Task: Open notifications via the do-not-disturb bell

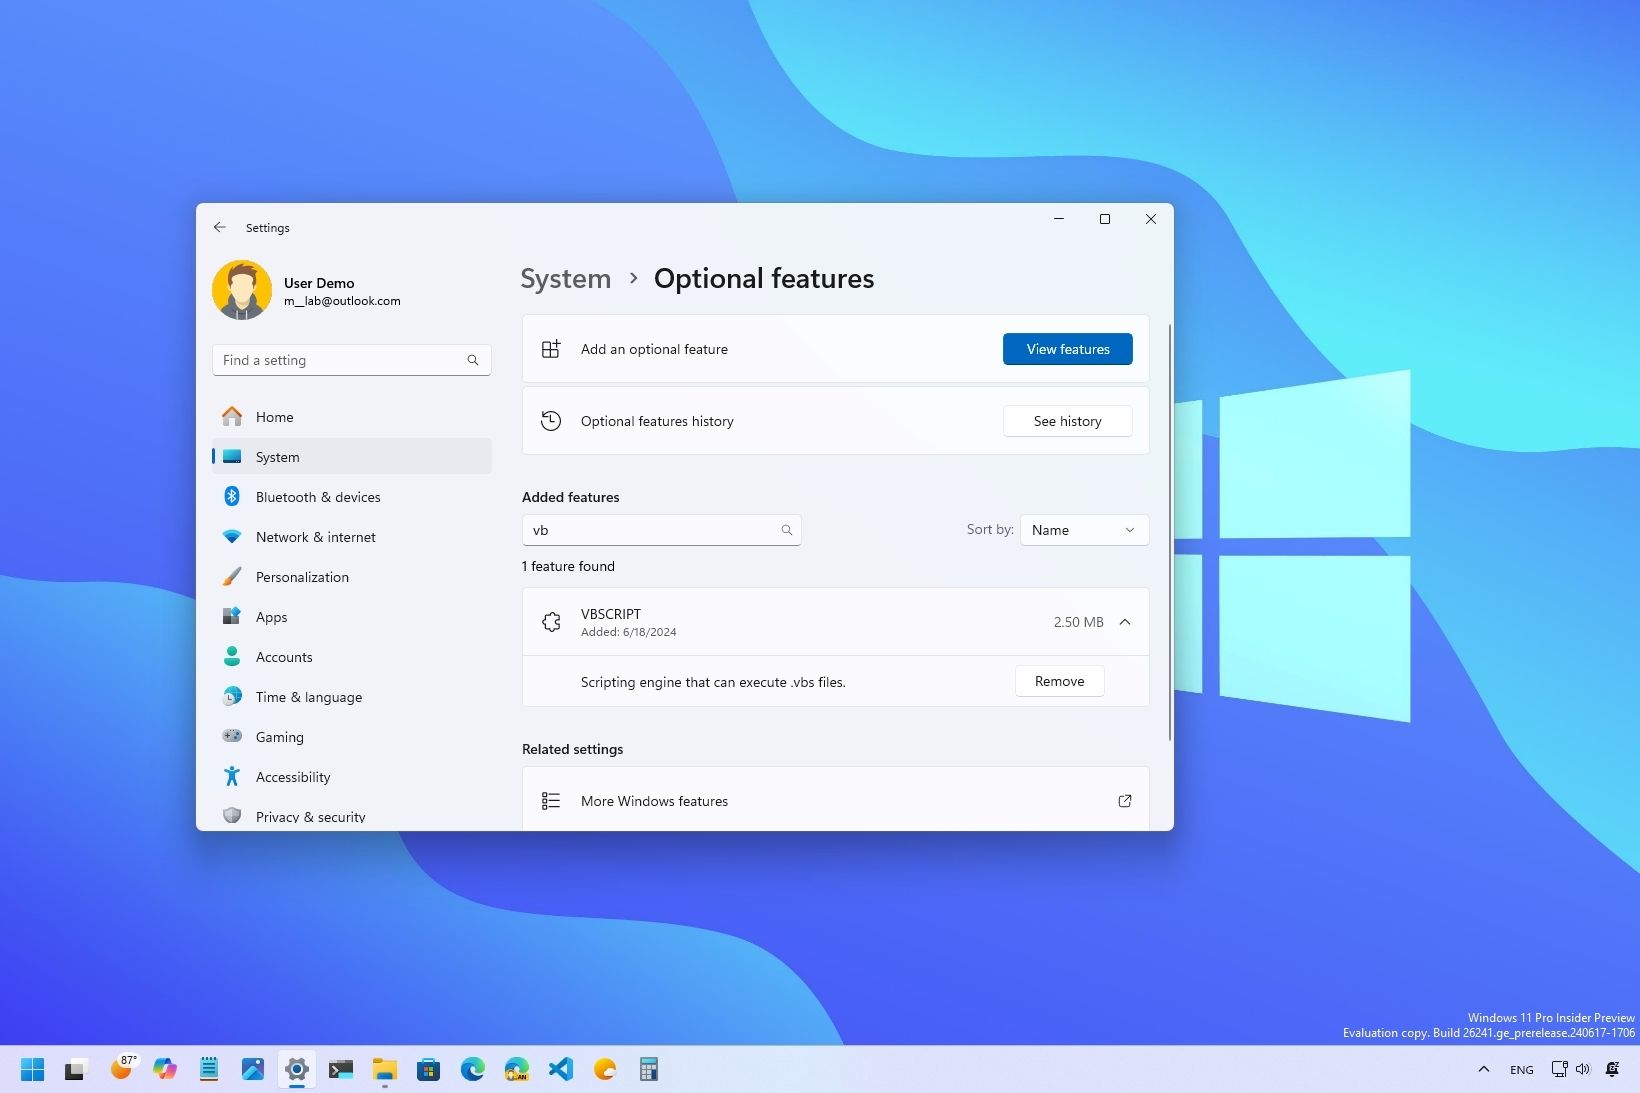Action: click(x=1612, y=1069)
